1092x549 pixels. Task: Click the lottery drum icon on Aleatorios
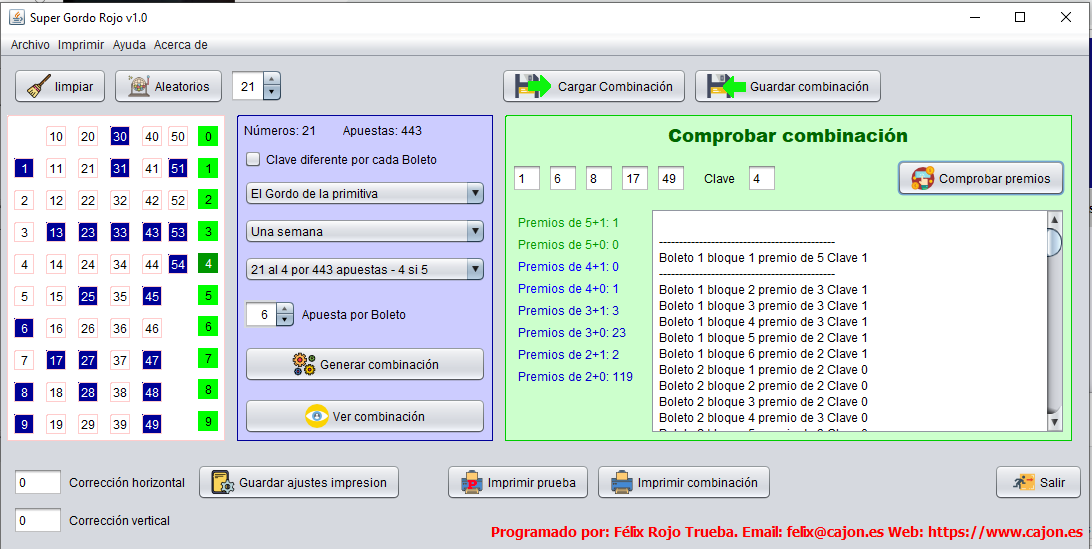(x=139, y=87)
